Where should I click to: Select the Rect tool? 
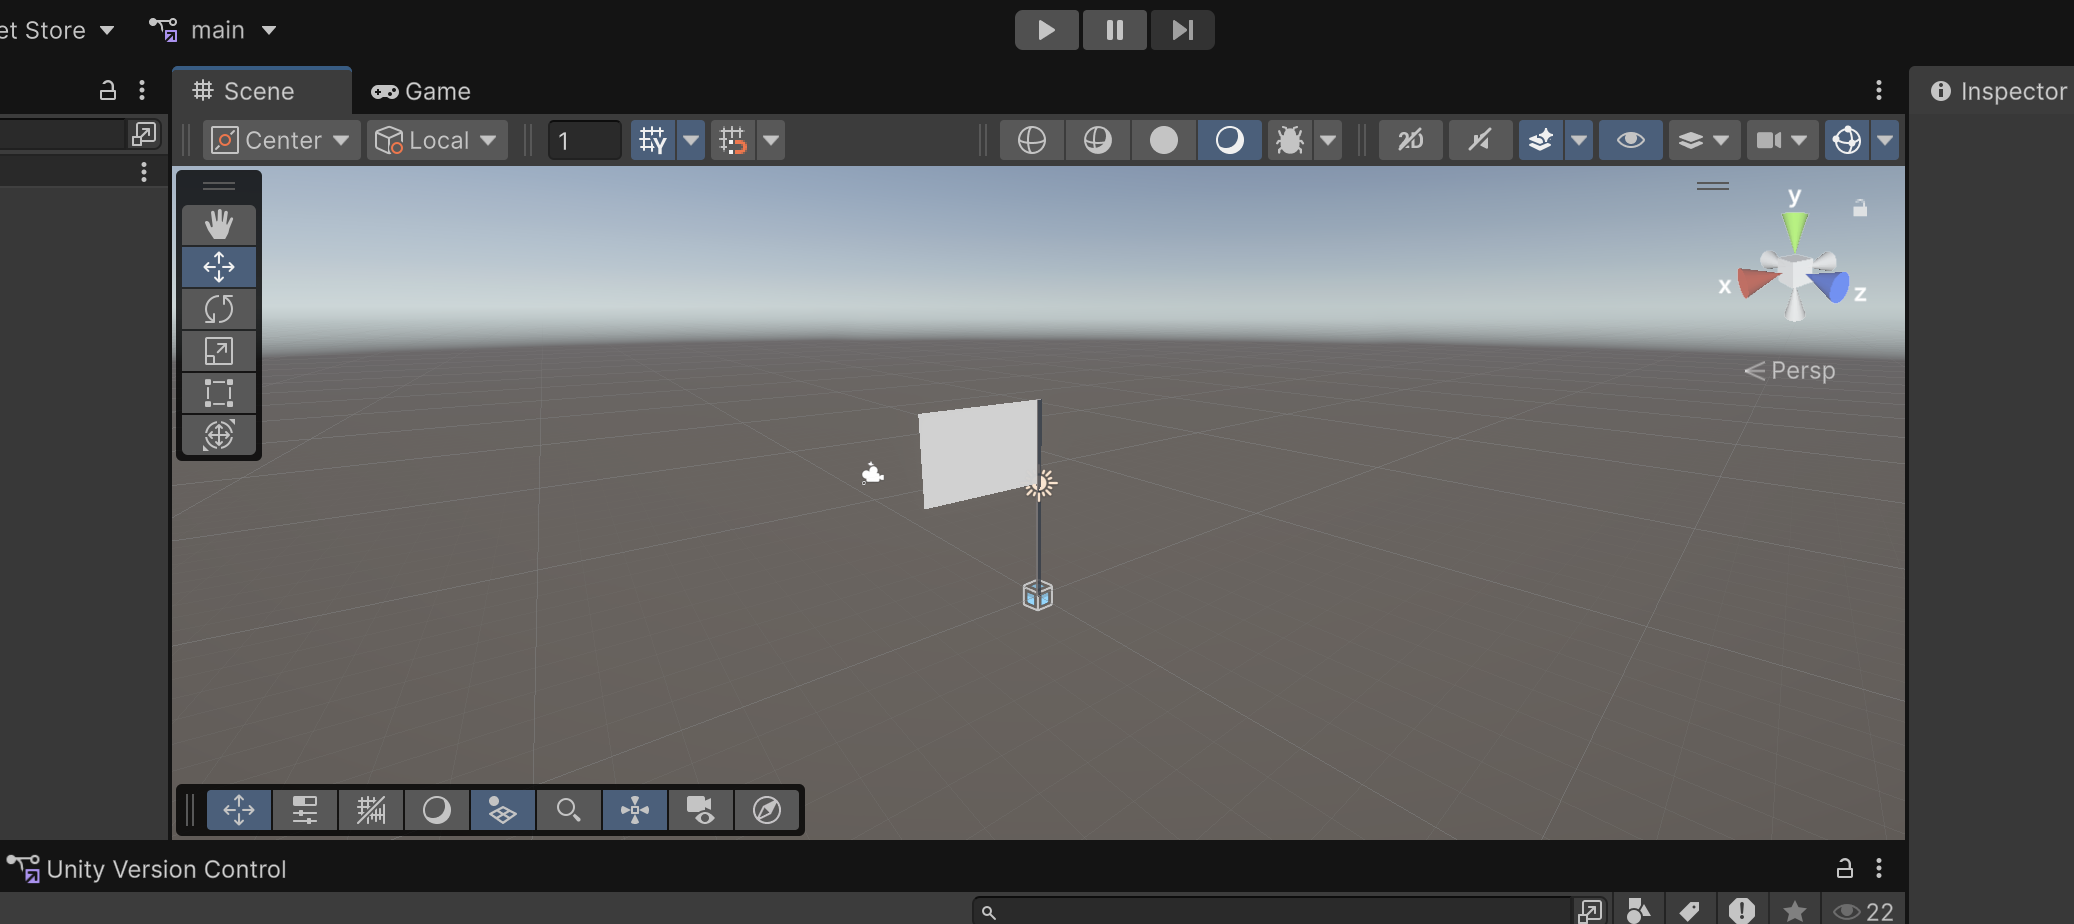click(x=219, y=393)
